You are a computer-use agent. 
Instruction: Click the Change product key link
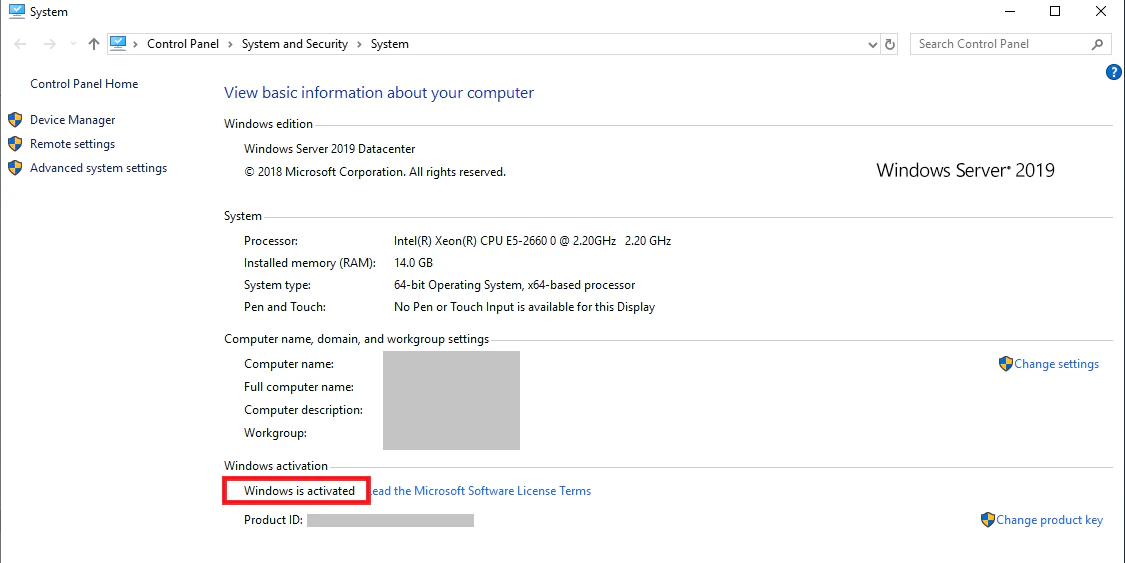1049,520
